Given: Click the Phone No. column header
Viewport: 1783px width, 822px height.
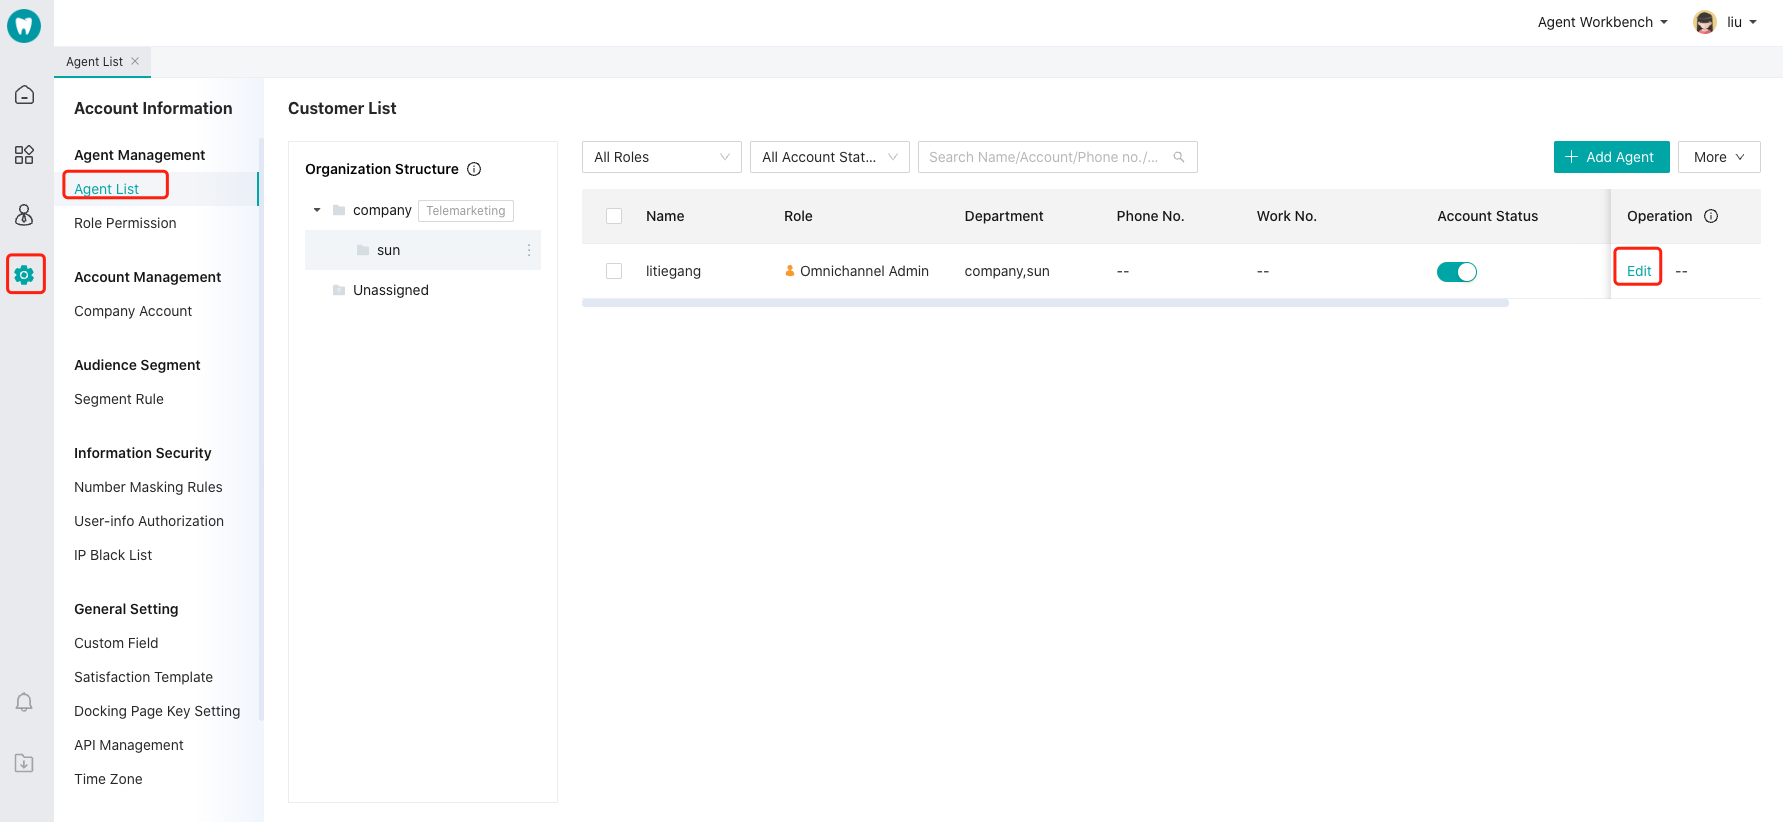Looking at the screenshot, I should coord(1150,216).
